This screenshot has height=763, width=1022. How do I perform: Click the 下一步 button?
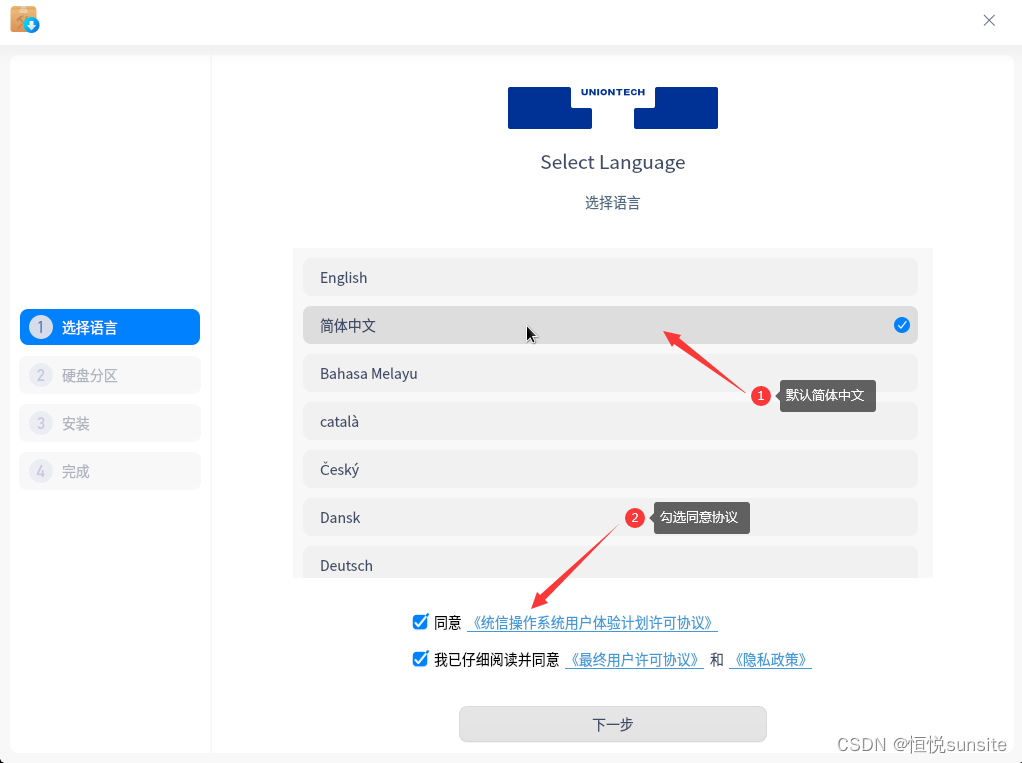(613, 724)
